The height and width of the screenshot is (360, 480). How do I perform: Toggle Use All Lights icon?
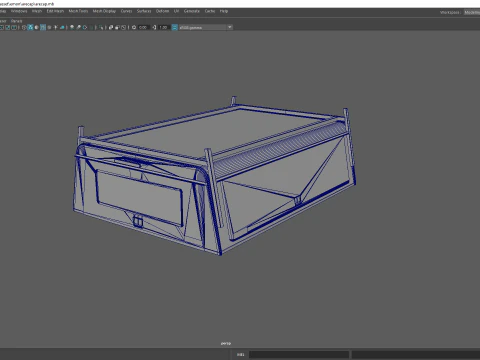click(56, 27)
